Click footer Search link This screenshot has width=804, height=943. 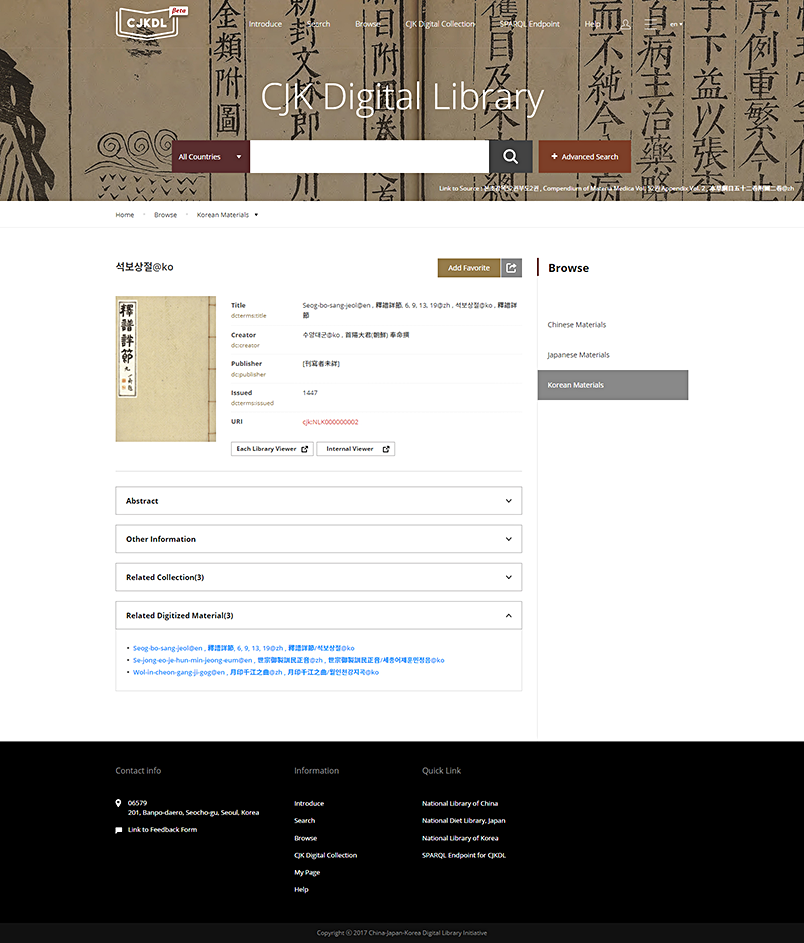pyautogui.click(x=304, y=820)
